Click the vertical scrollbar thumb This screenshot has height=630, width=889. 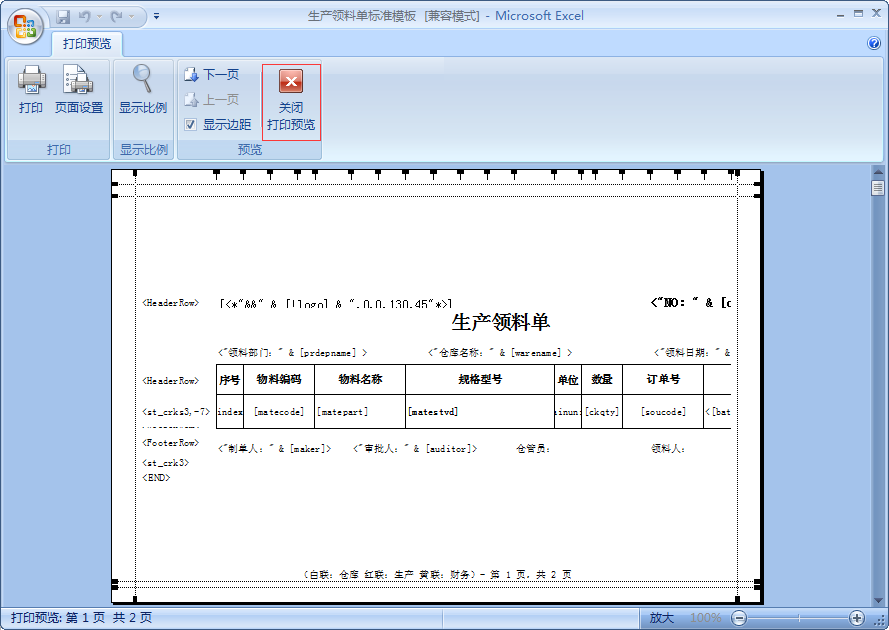pyautogui.click(x=878, y=188)
